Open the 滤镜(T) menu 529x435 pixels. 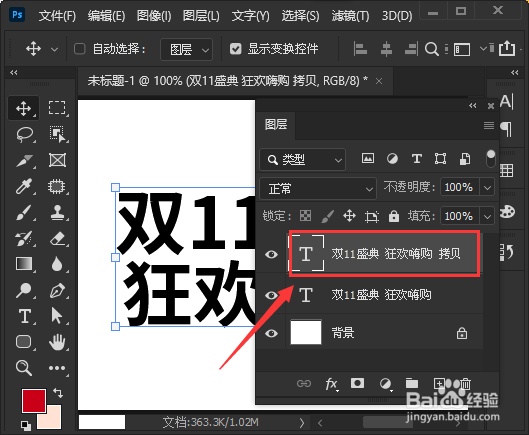[x=350, y=16]
